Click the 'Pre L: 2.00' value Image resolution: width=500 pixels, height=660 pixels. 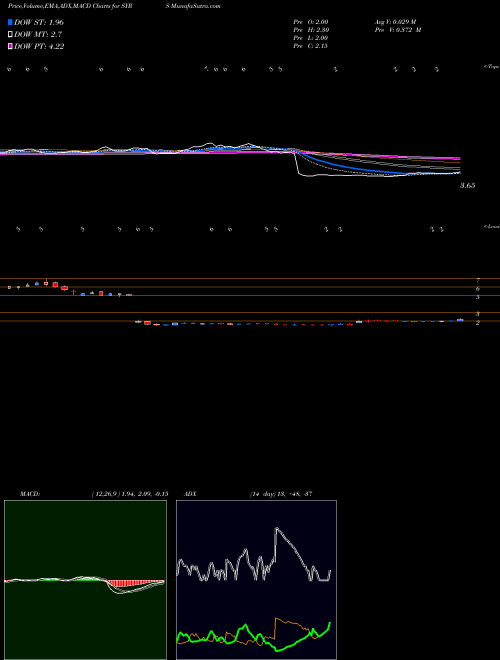[x=311, y=38]
